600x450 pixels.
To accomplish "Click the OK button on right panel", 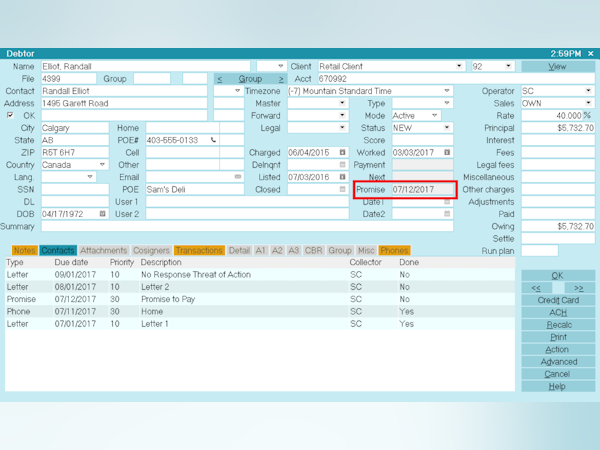I will point(558,276).
